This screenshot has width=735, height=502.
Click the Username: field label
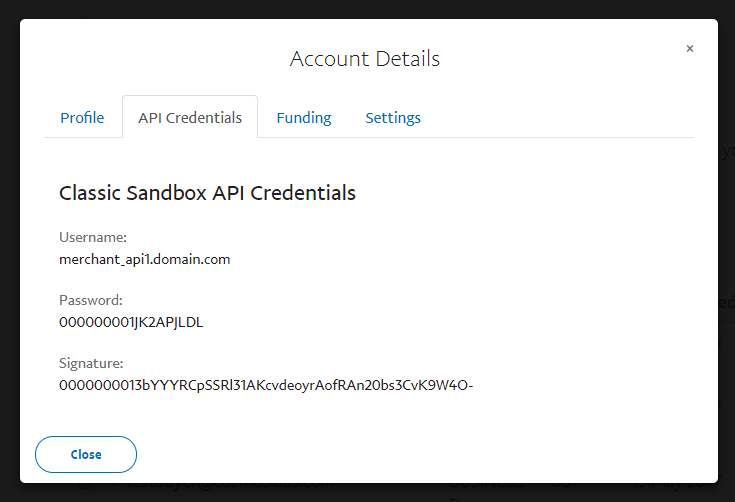click(93, 238)
